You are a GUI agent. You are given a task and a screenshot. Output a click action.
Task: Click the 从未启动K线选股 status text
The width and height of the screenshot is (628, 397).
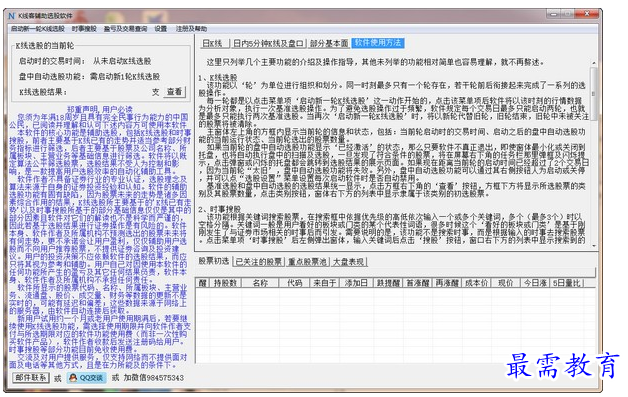pyautogui.click(x=122, y=61)
